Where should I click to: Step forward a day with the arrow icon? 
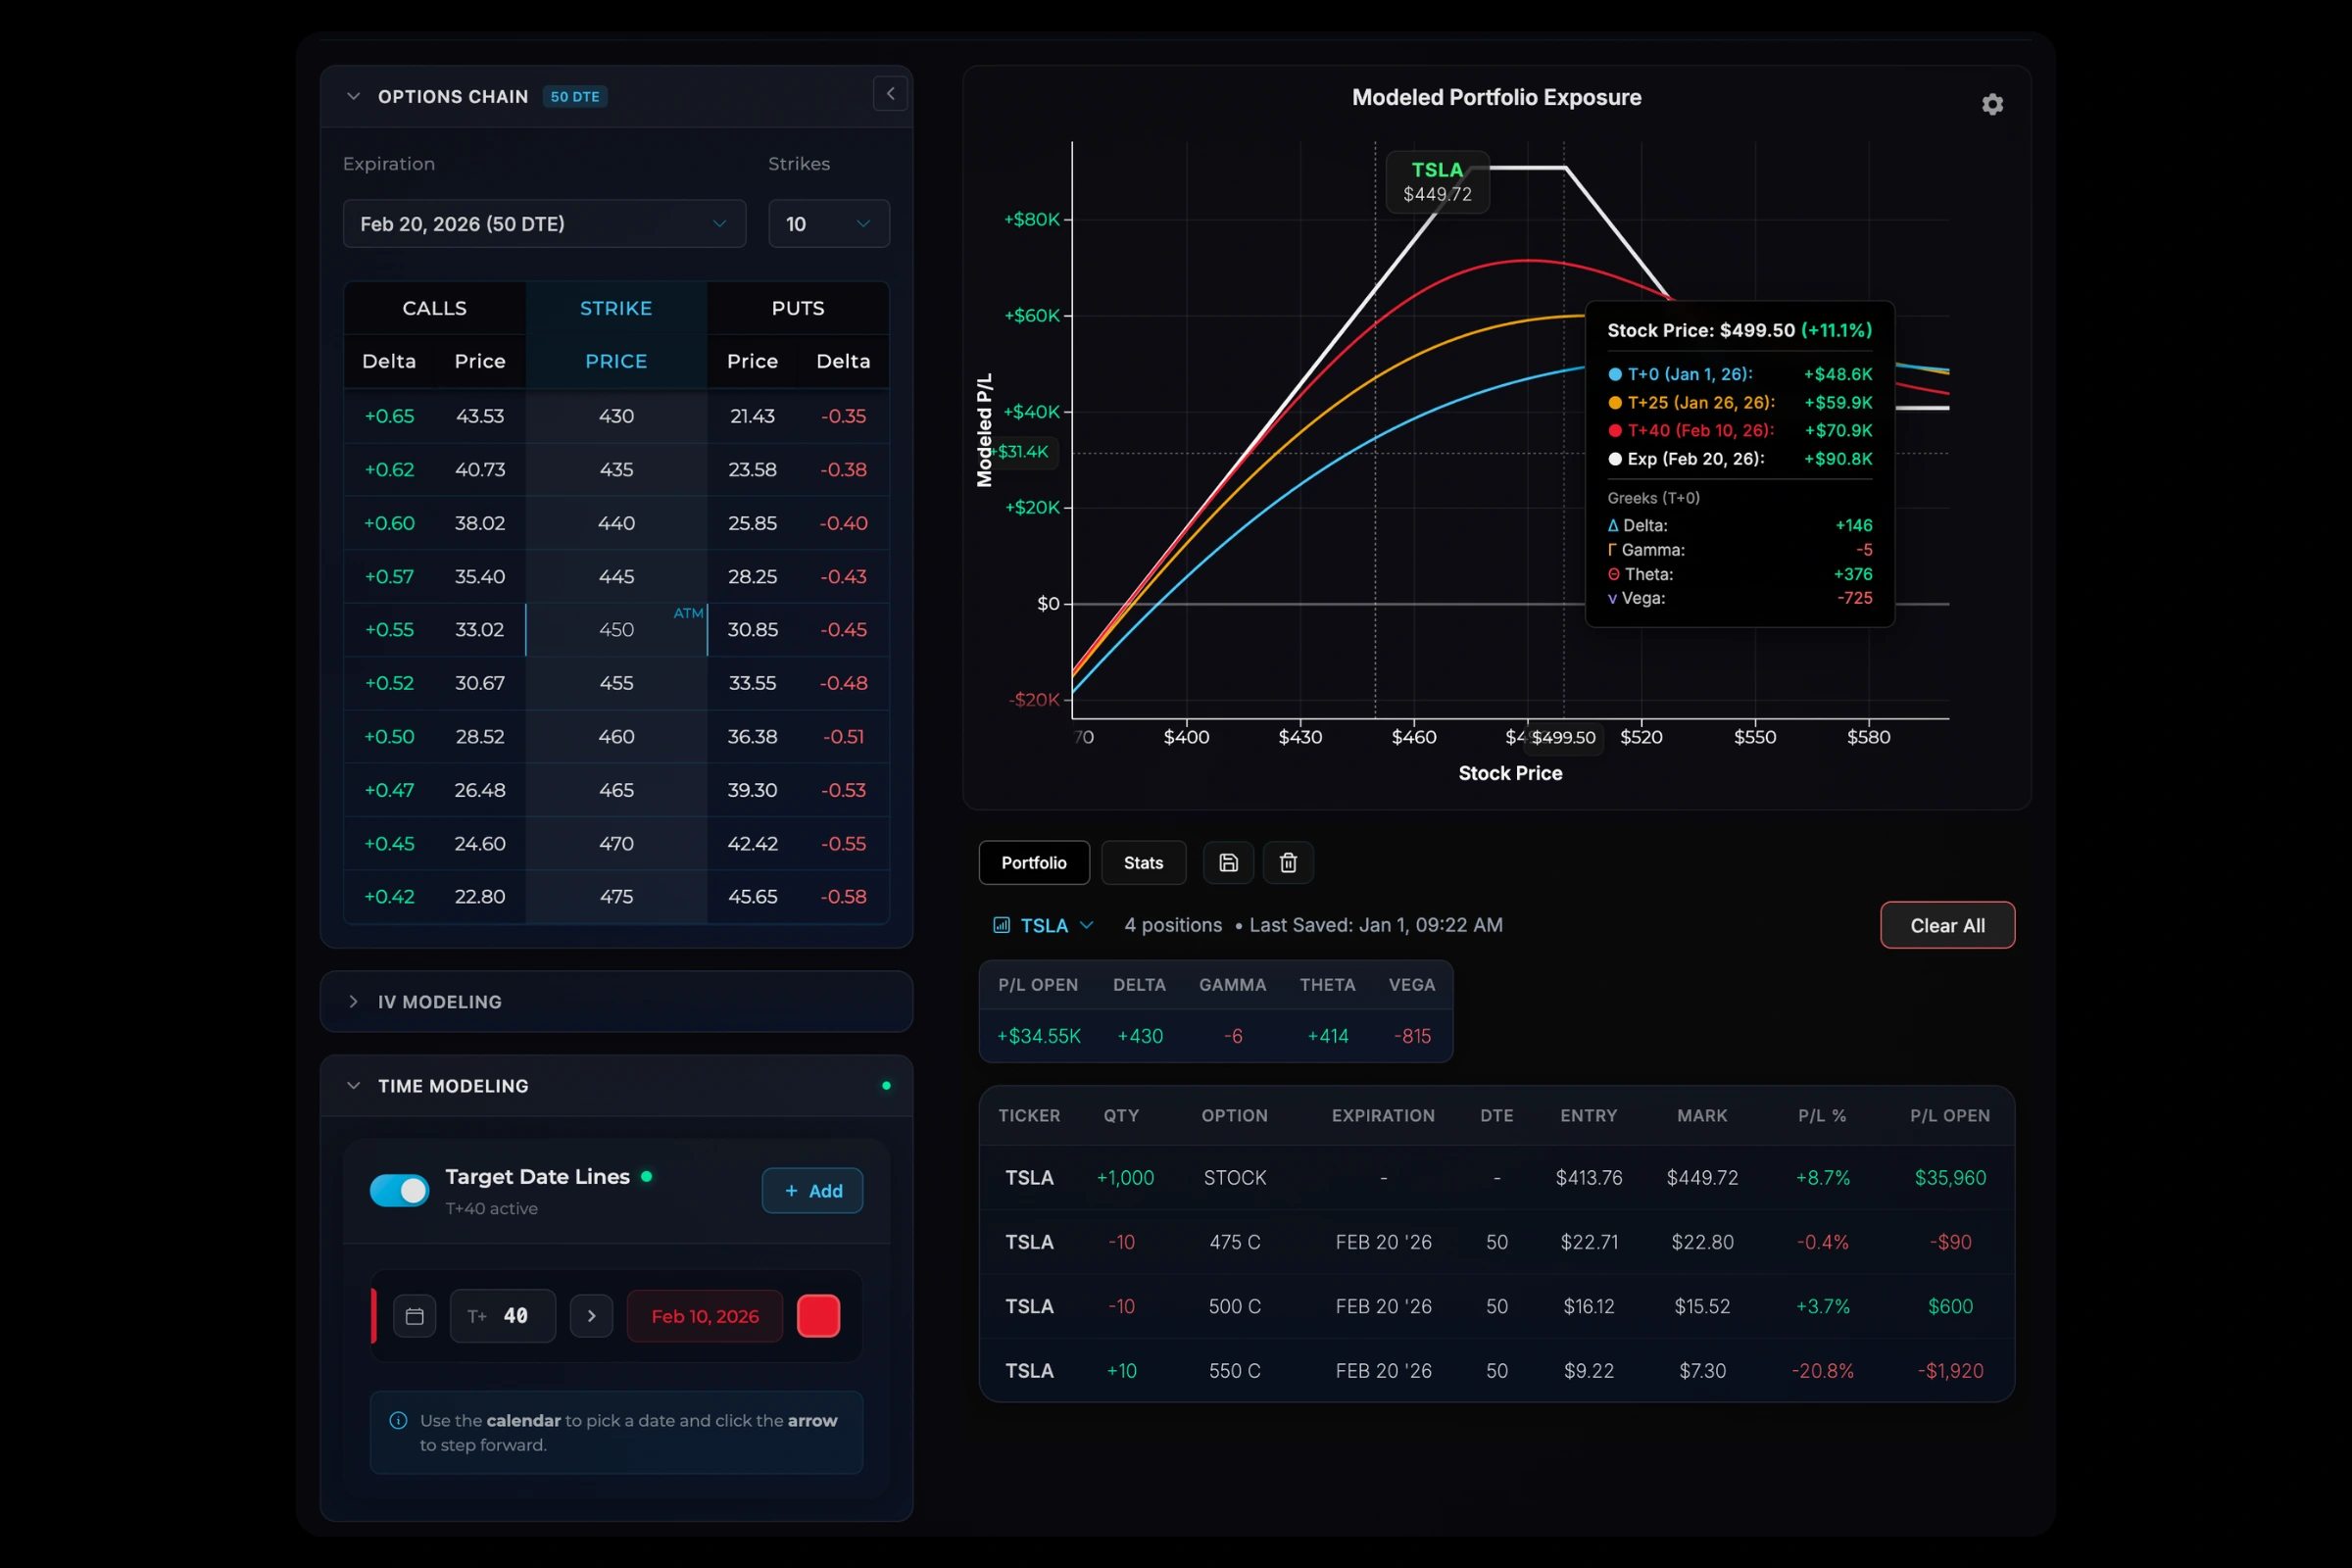[591, 1316]
